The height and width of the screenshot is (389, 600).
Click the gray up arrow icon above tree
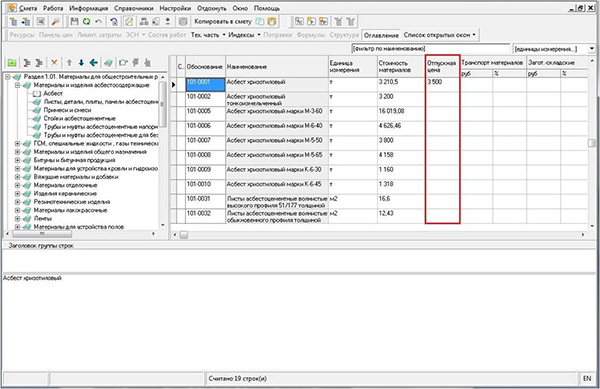[x=69, y=62]
